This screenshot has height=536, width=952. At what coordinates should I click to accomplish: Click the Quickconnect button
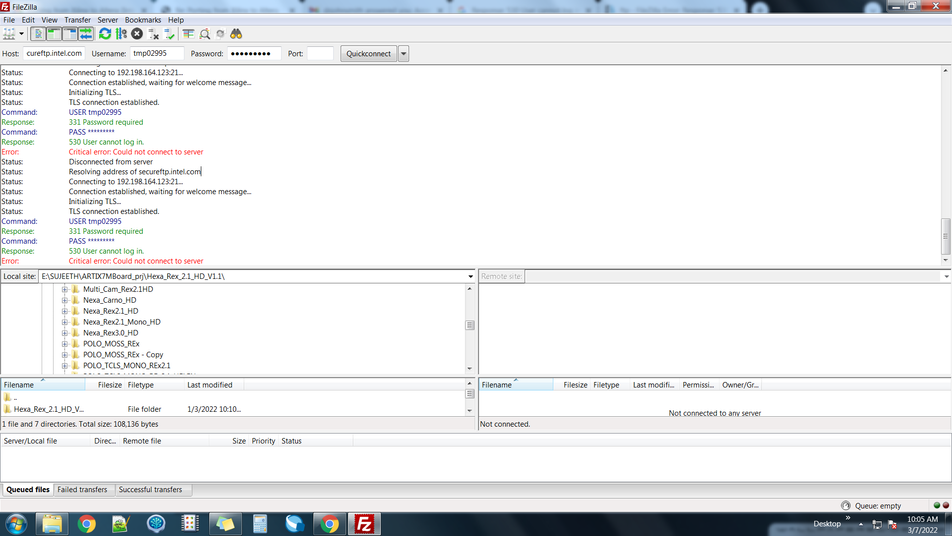coord(368,53)
